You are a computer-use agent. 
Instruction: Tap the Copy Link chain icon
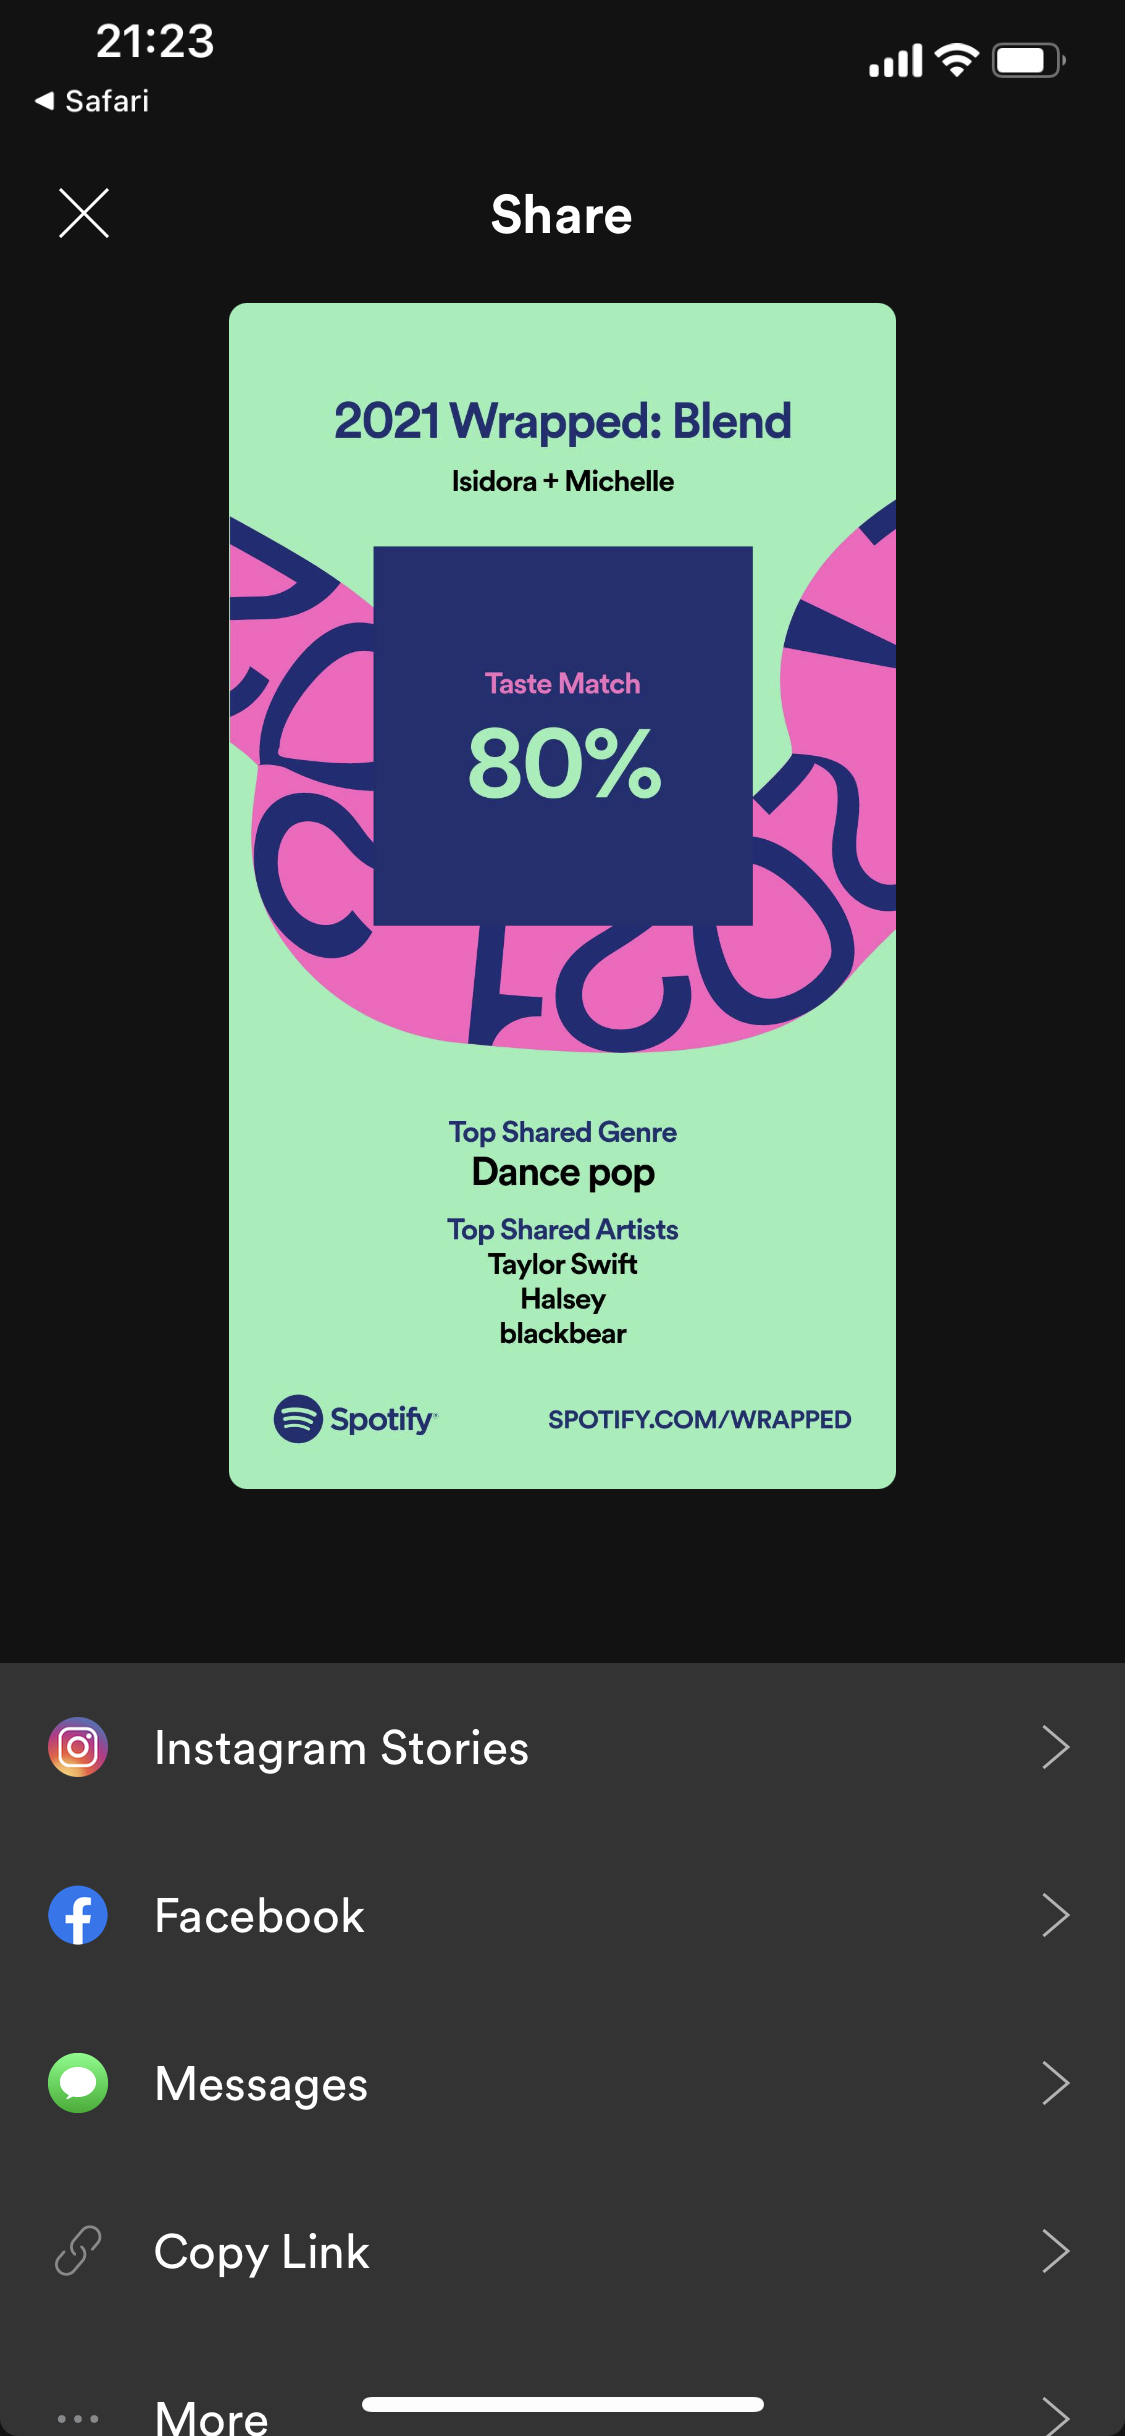[78, 2251]
